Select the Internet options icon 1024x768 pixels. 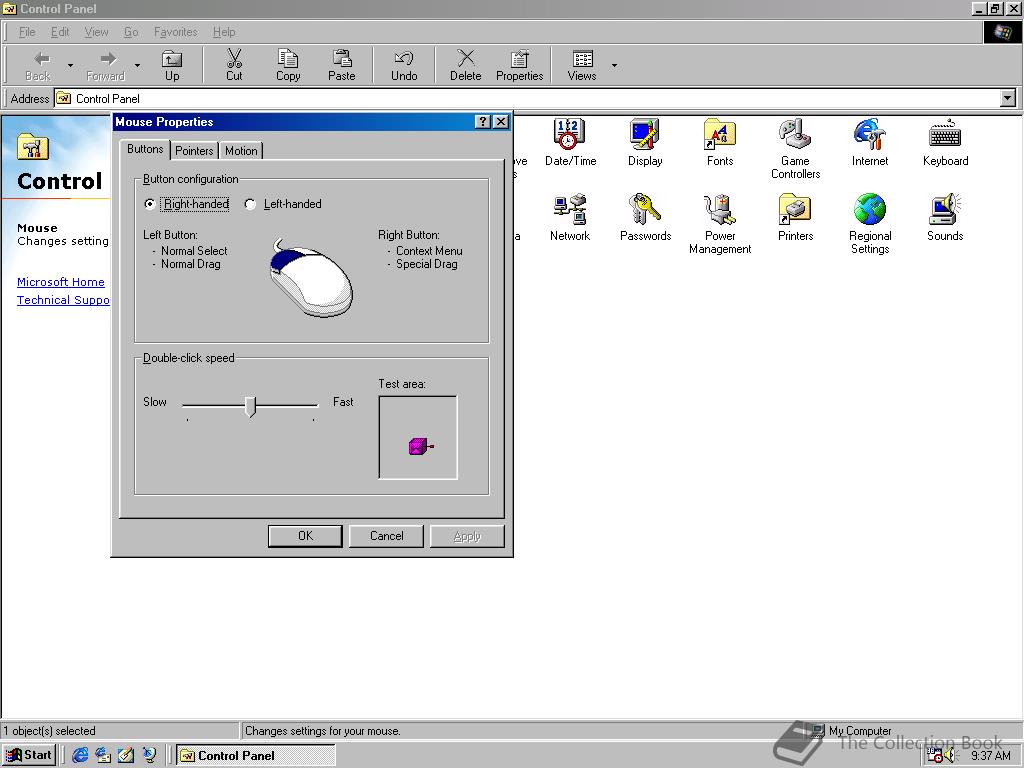point(870,142)
